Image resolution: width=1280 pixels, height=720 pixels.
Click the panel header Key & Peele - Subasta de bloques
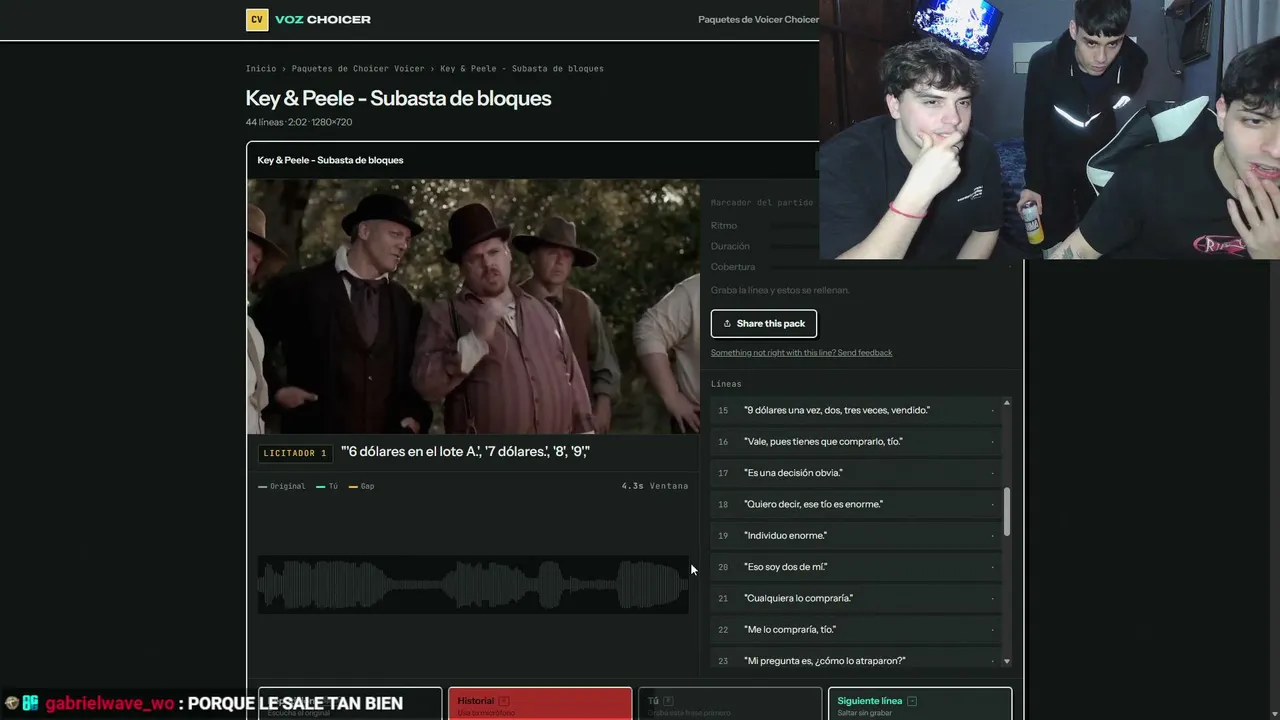coord(331,160)
